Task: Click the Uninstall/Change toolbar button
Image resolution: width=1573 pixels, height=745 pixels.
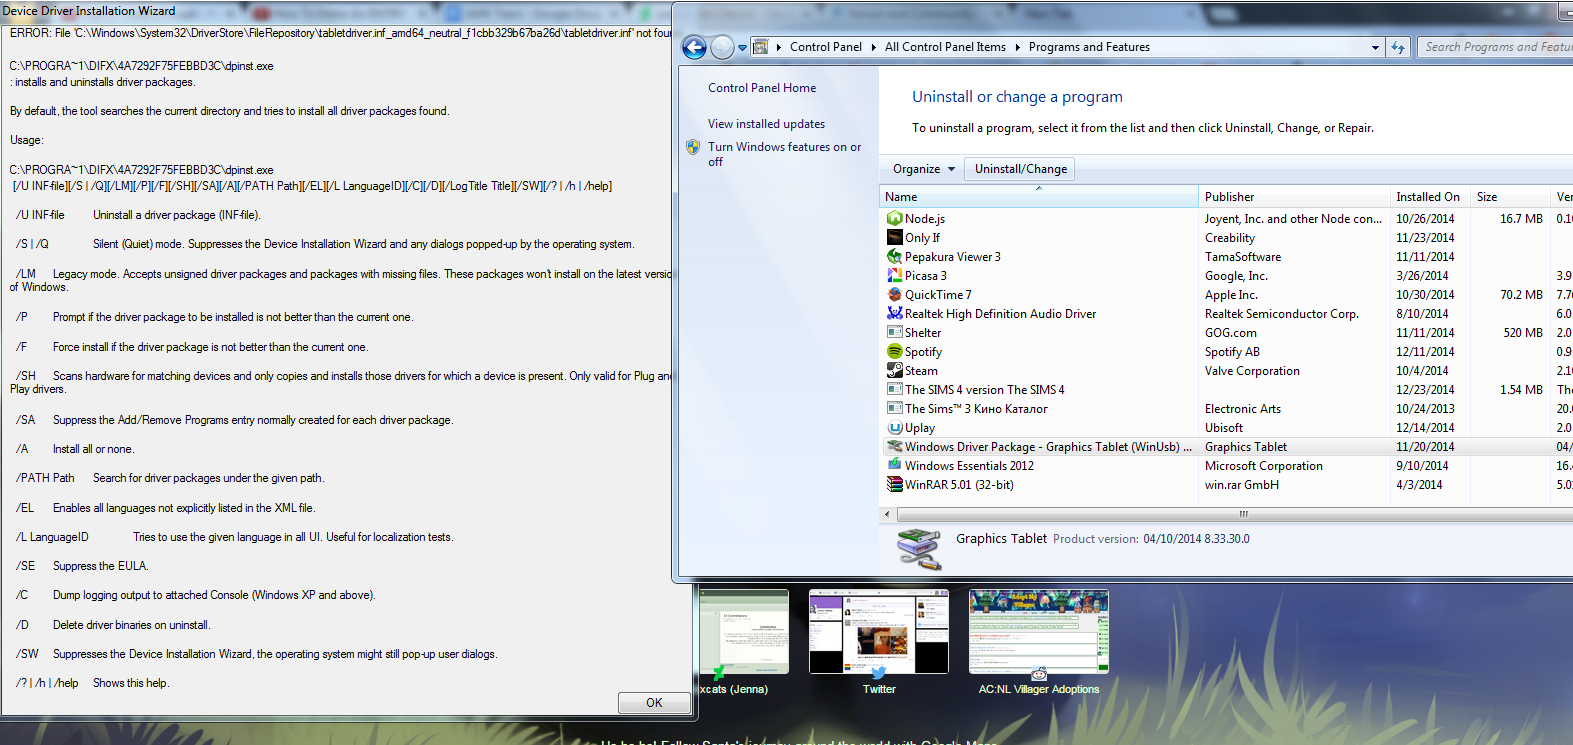Action: coord(1020,169)
